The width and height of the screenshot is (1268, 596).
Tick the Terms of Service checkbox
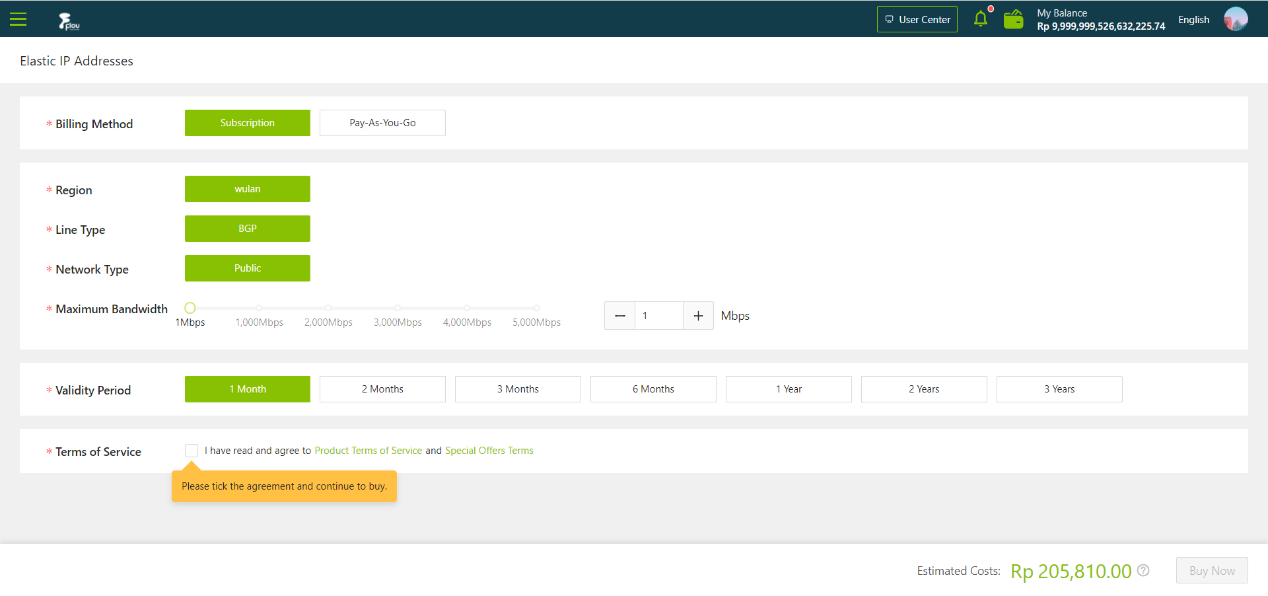[x=191, y=451]
